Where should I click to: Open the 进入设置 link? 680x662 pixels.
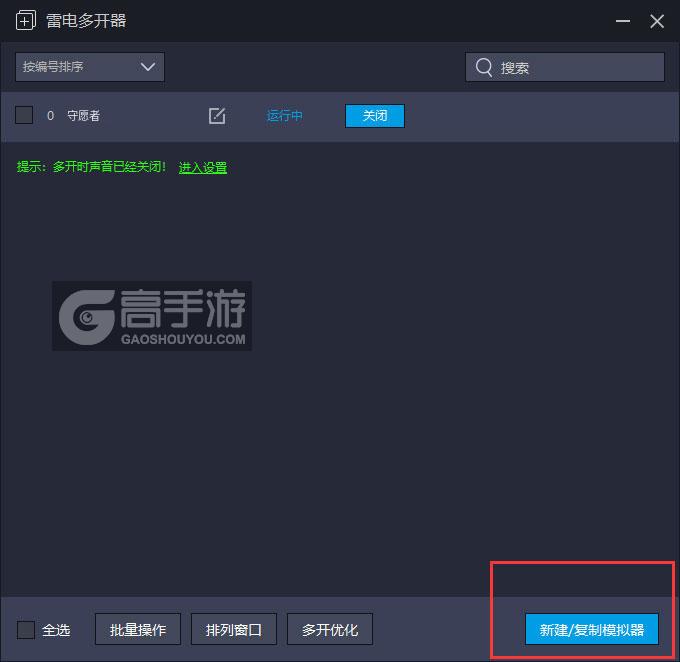203,167
